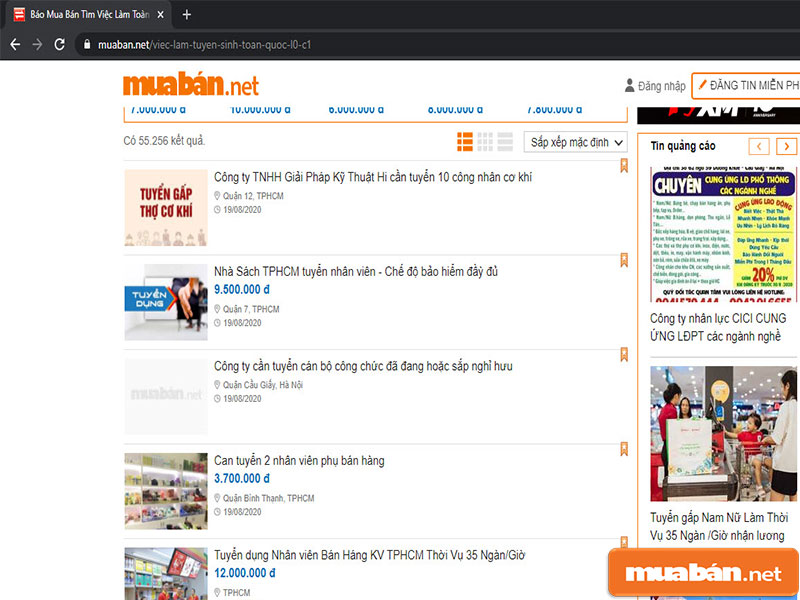Click the address bar URL
800x600 pixels.
(204, 45)
